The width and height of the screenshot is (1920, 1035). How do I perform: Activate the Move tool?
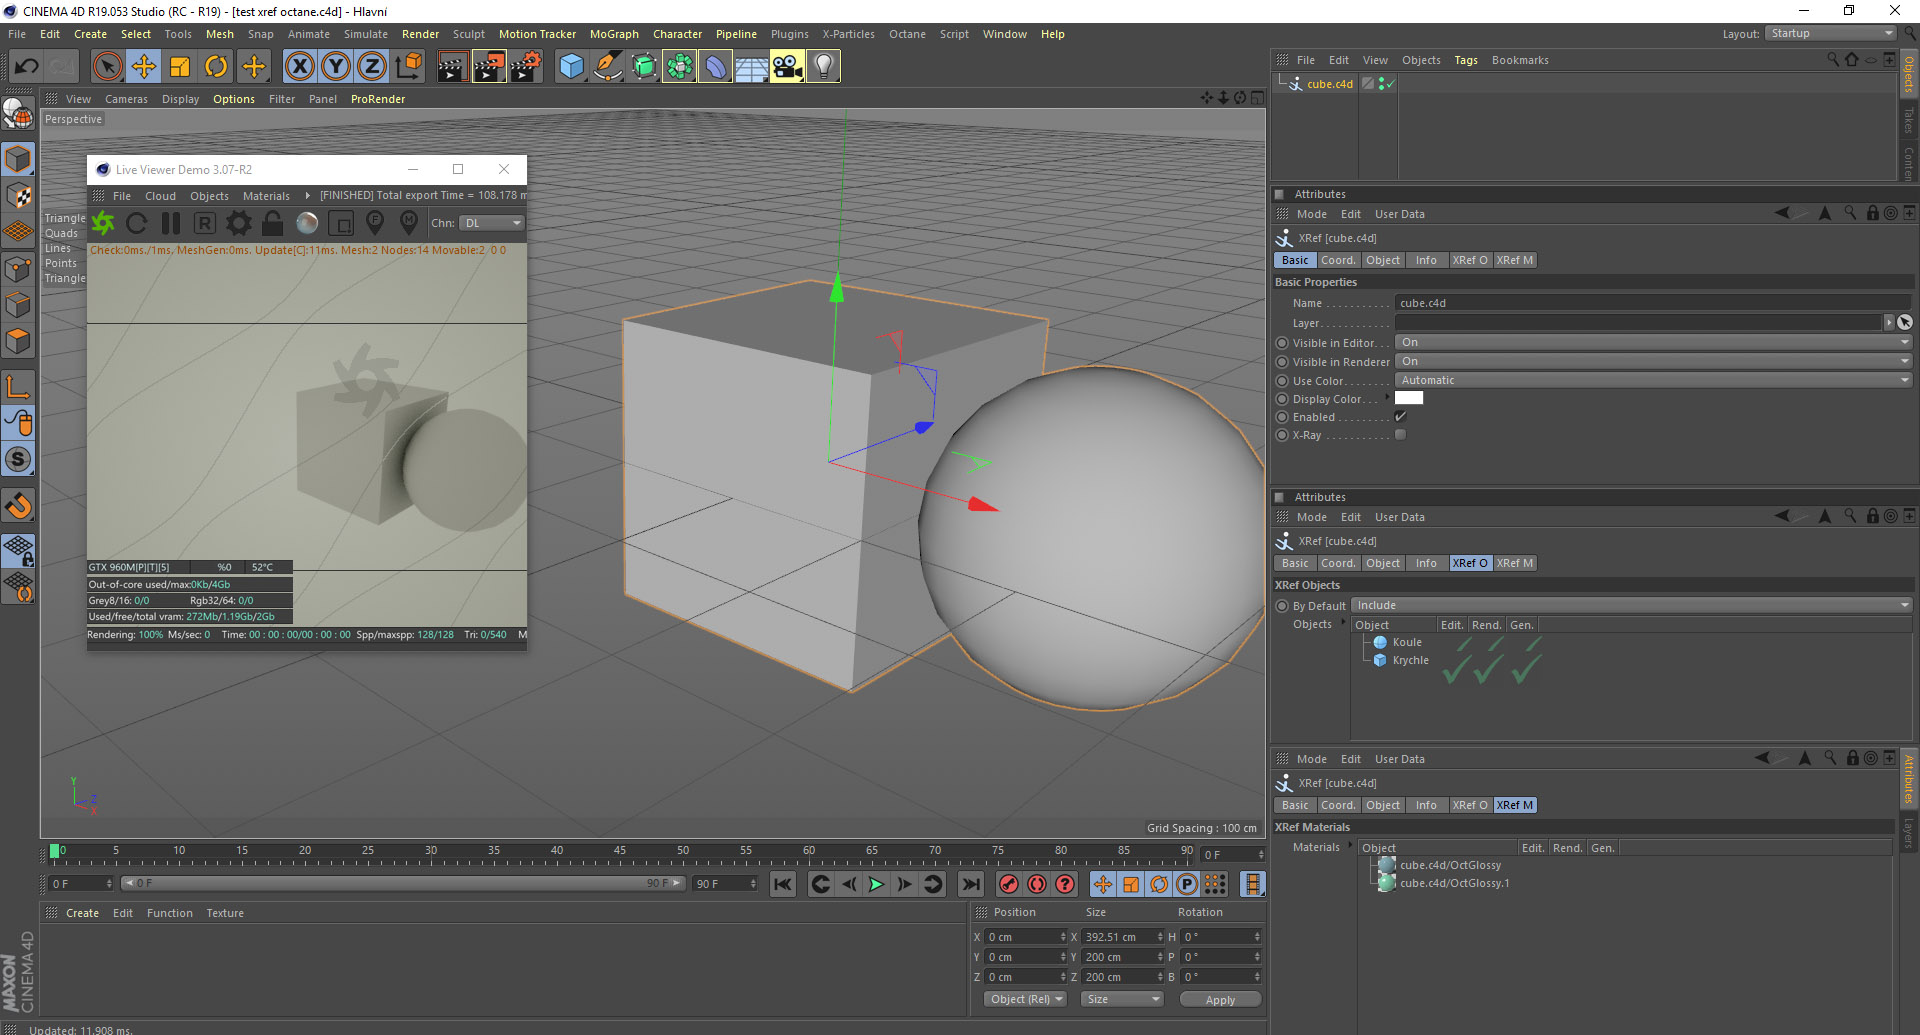144,67
